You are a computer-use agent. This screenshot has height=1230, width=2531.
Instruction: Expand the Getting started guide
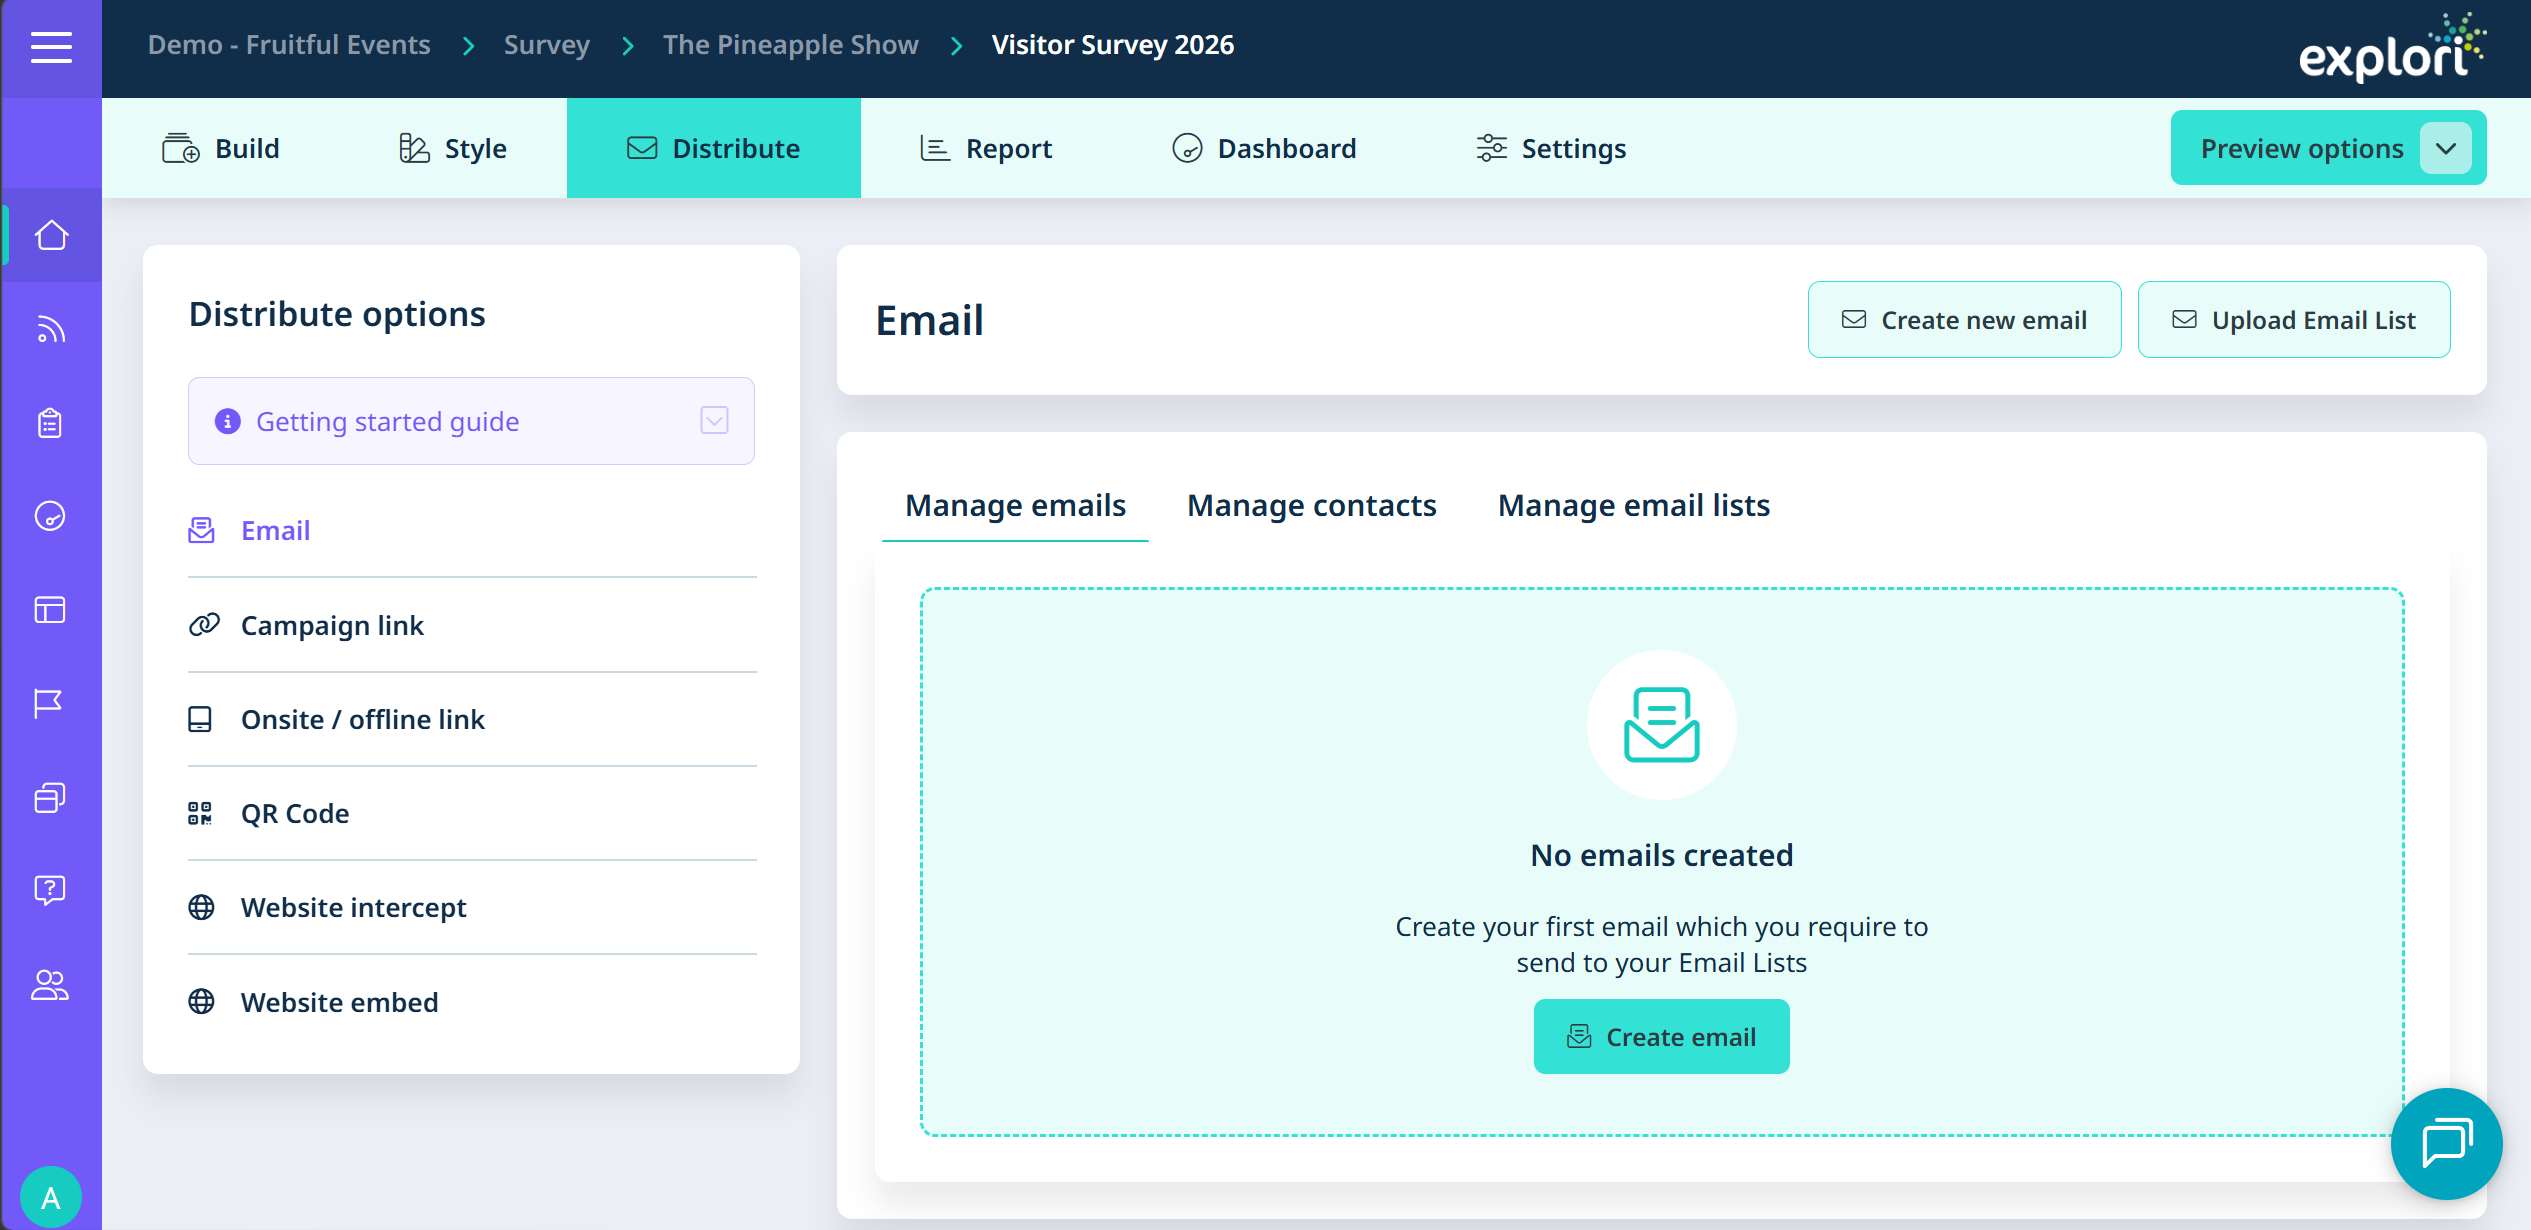(x=714, y=421)
